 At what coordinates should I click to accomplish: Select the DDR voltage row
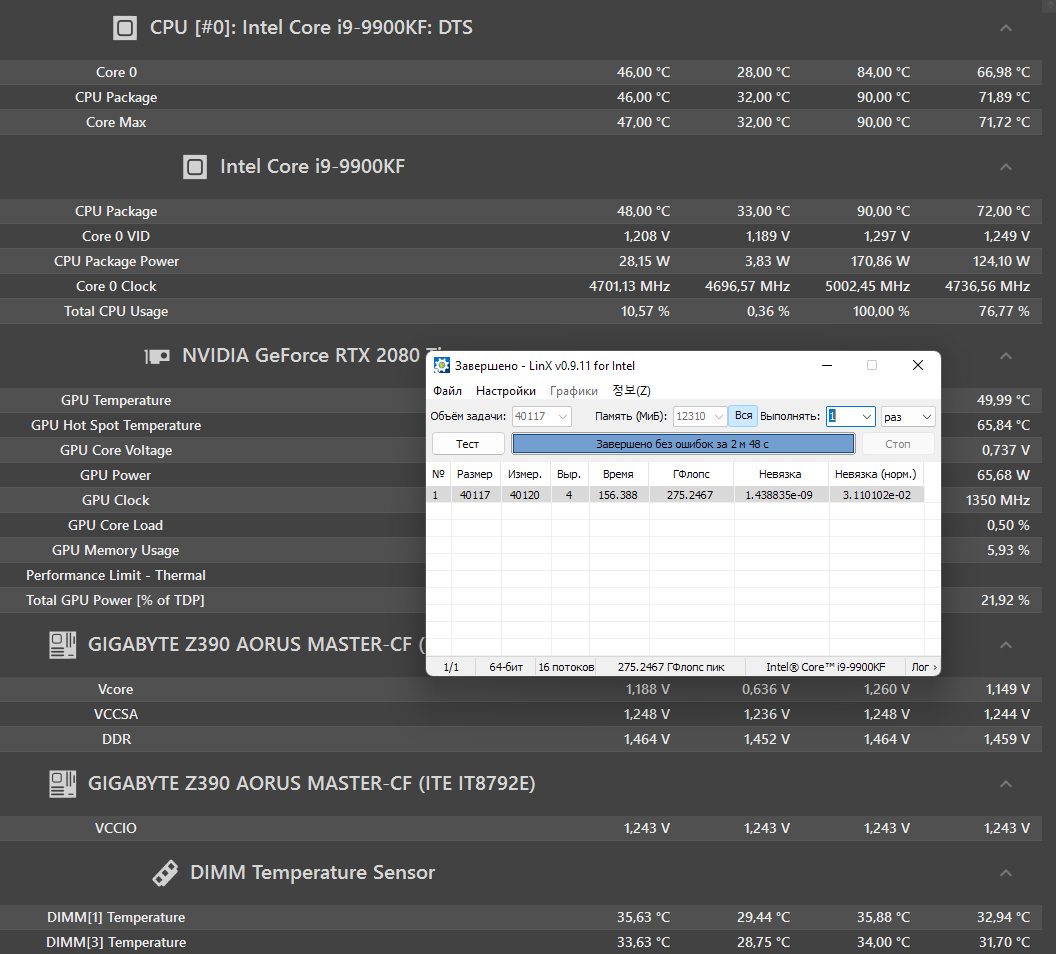pos(521,740)
